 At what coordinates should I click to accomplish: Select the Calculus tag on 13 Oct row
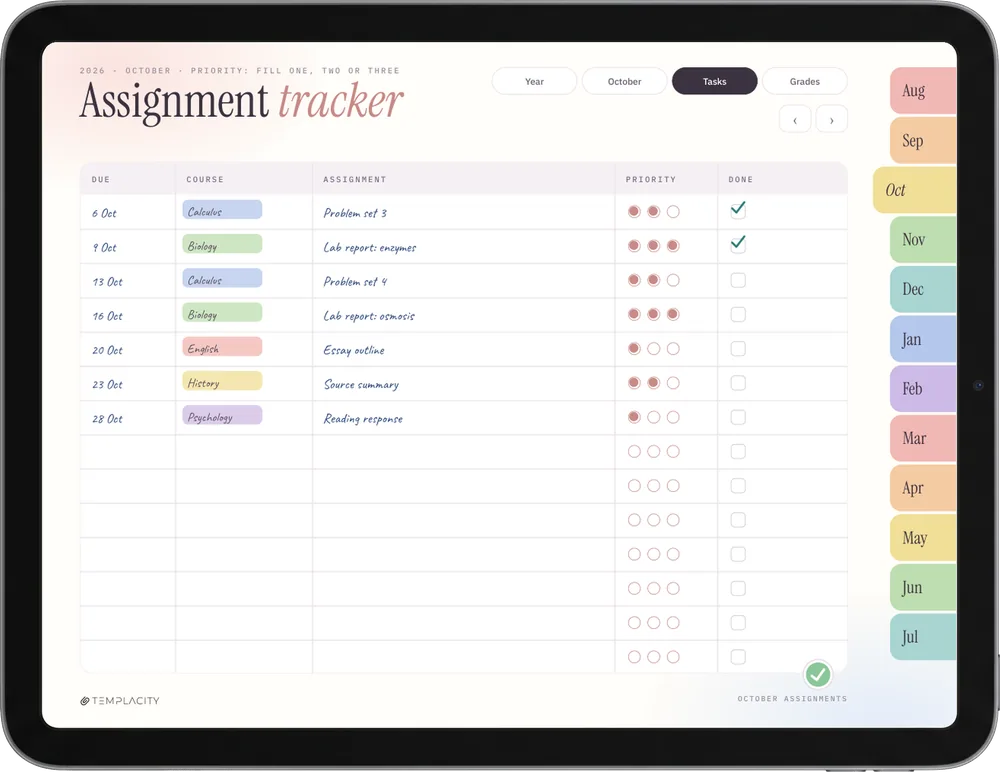[222, 279]
